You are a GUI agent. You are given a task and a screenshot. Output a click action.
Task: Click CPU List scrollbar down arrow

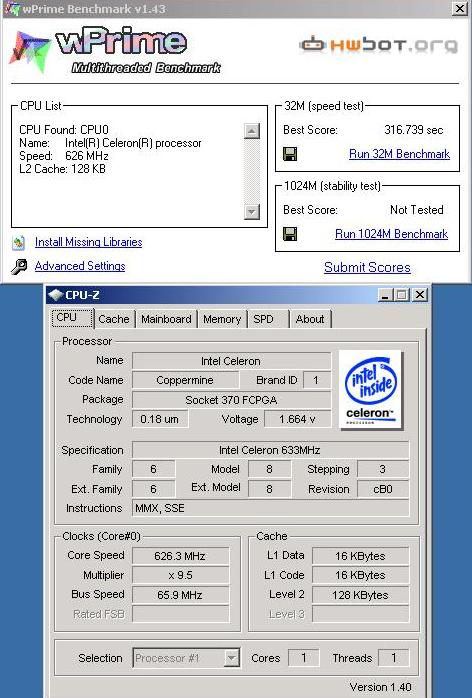point(252,211)
